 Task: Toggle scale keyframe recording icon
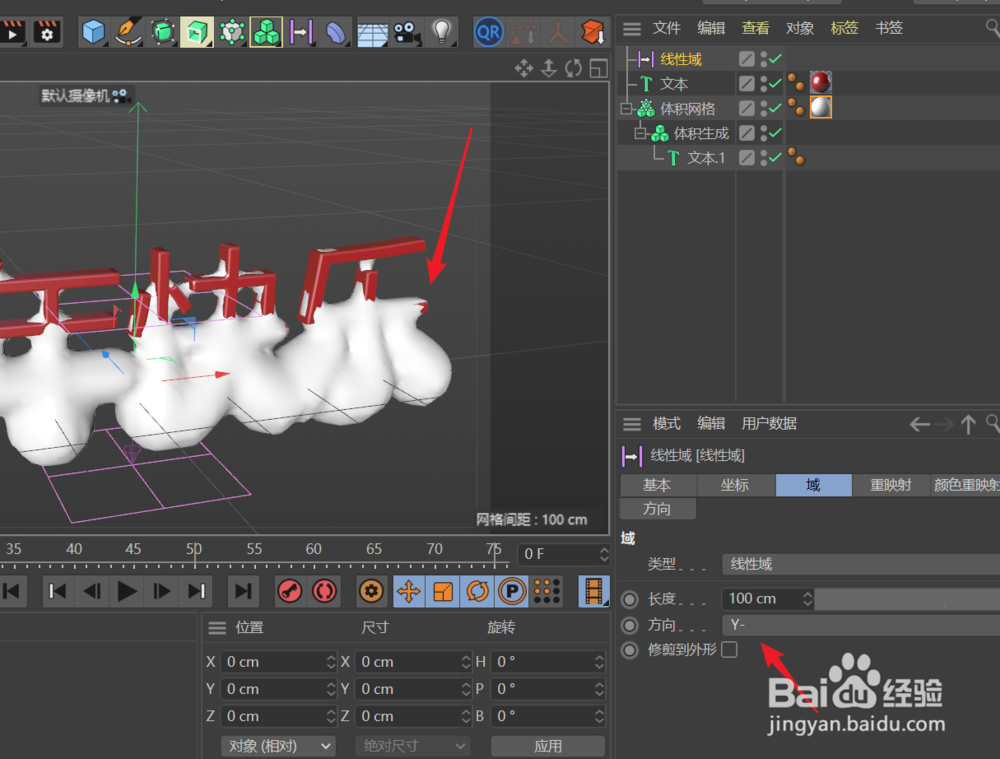(x=443, y=591)
